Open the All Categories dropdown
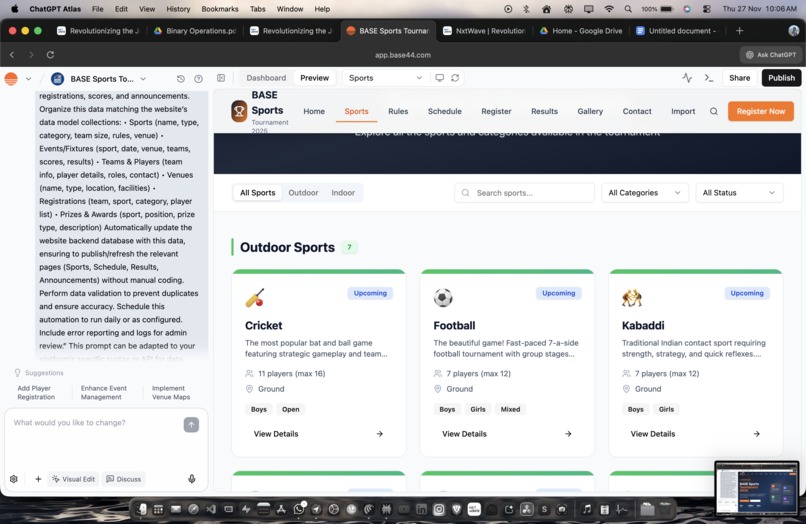Screen dimensions: 806x524 (645, 192)
